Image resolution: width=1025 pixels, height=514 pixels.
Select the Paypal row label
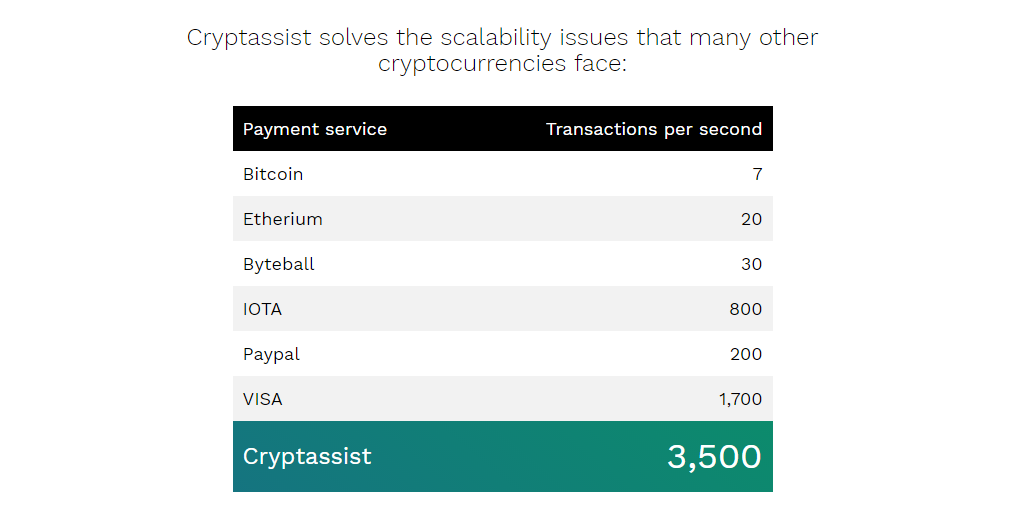(271, 354)
